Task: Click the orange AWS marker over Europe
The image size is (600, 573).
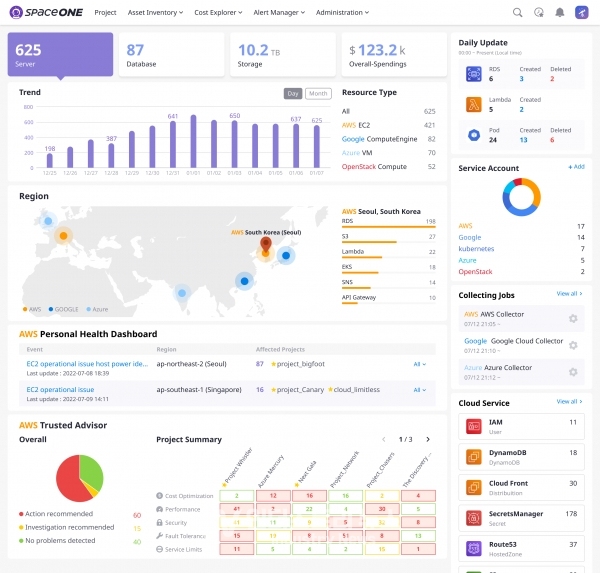Action: coord(64,236)
